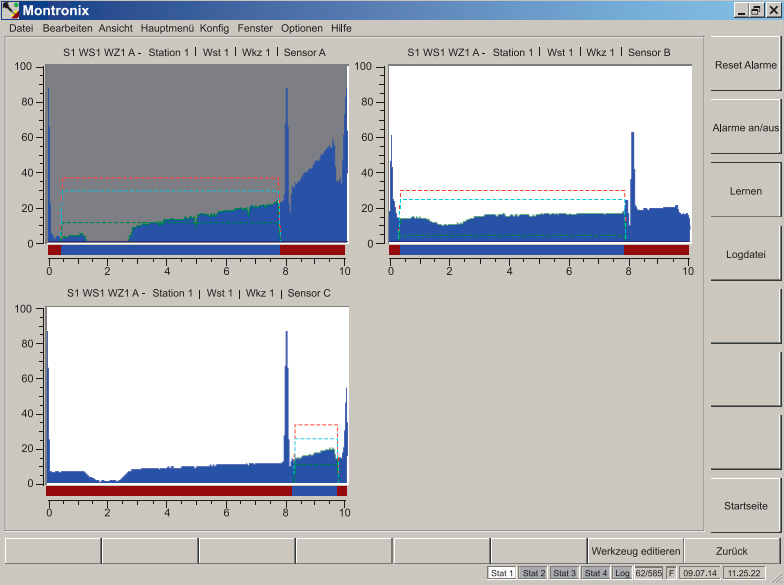
Task: Click the F indicator in status bar
Action: [x=671, y=573]
